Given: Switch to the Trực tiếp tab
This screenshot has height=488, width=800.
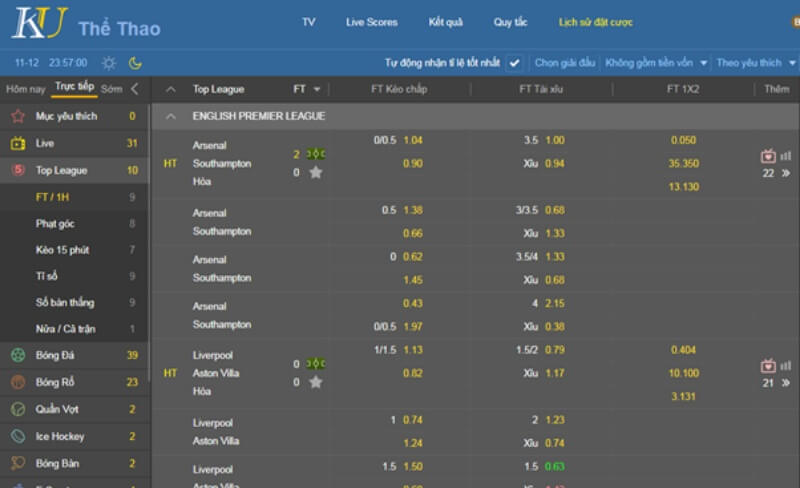Looking at the screenshot, I should tap(74, 87).
